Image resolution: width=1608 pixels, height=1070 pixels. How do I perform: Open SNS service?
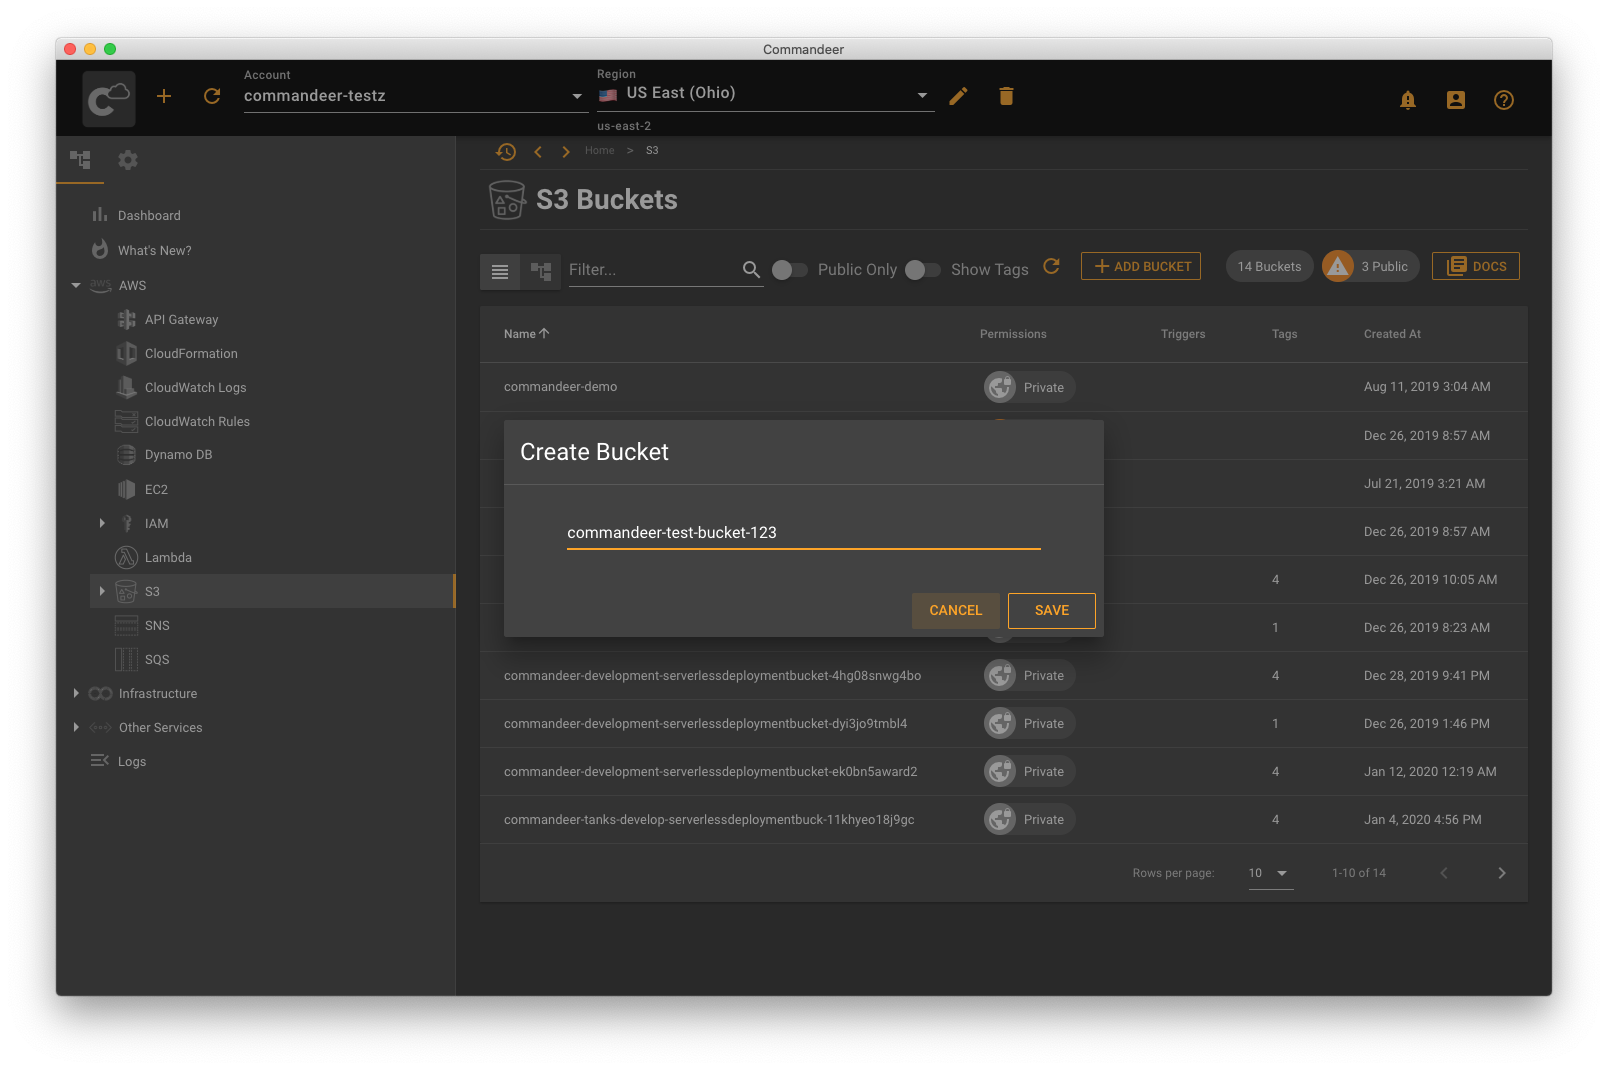[157, 626]
